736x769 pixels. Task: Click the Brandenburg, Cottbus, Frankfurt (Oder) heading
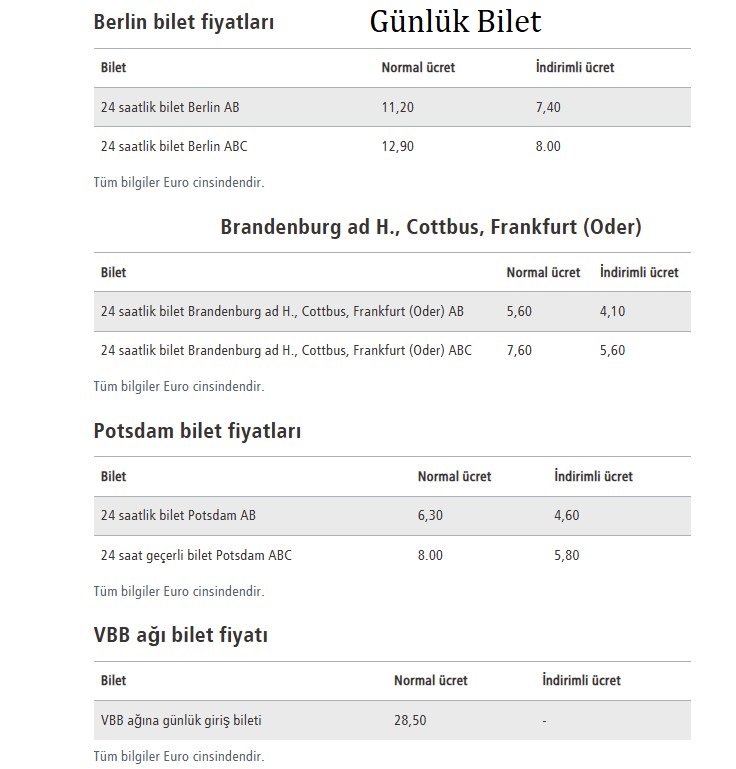point(431,227)
